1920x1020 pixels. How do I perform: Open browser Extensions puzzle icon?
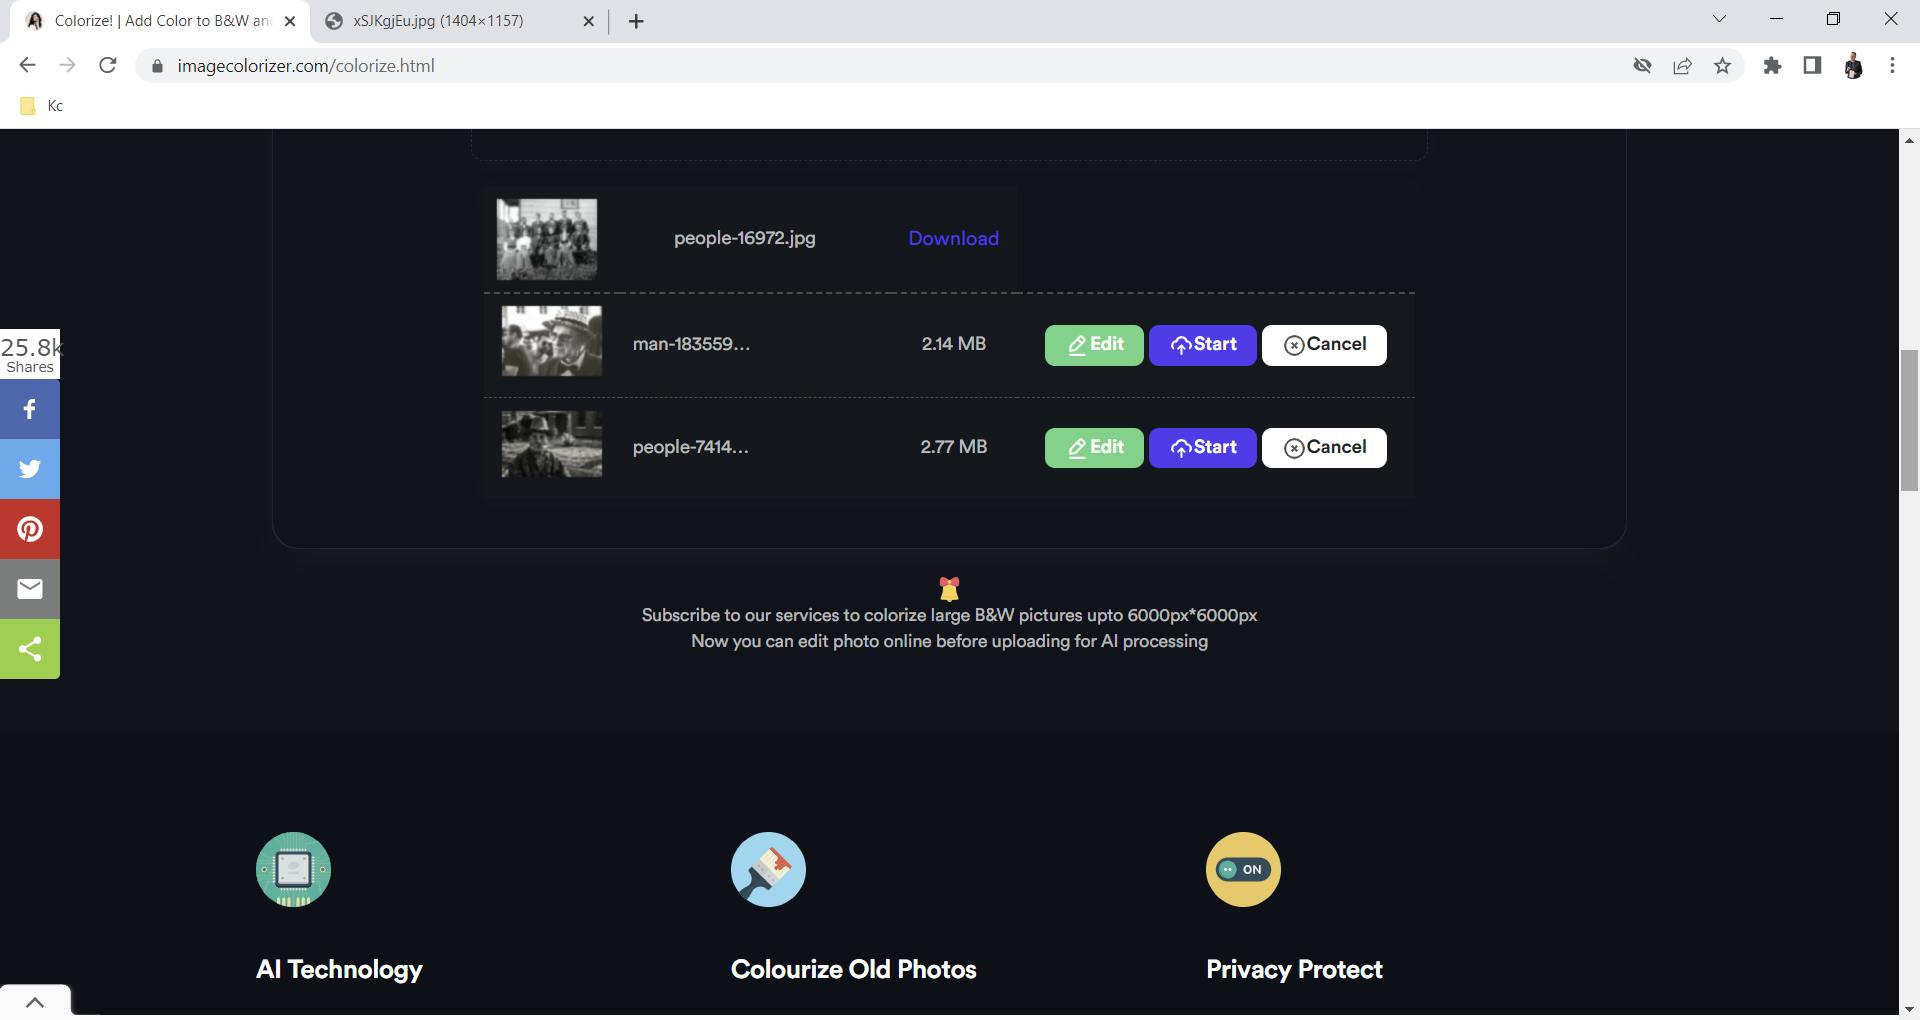point(1772,66)
